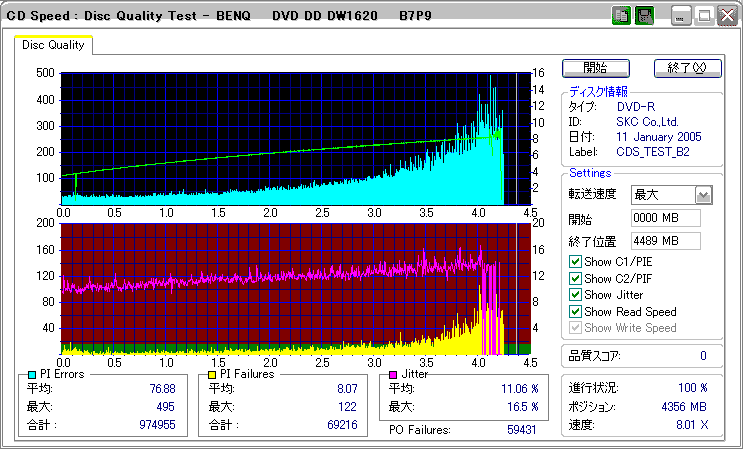Click the PI Errors maximum value 495
Viewport: 743px width, 449px height.
165,407
